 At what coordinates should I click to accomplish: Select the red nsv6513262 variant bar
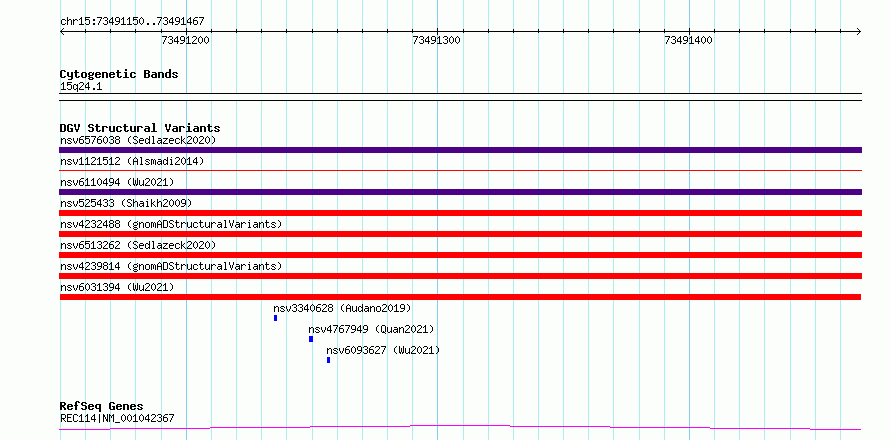point(460,255)
